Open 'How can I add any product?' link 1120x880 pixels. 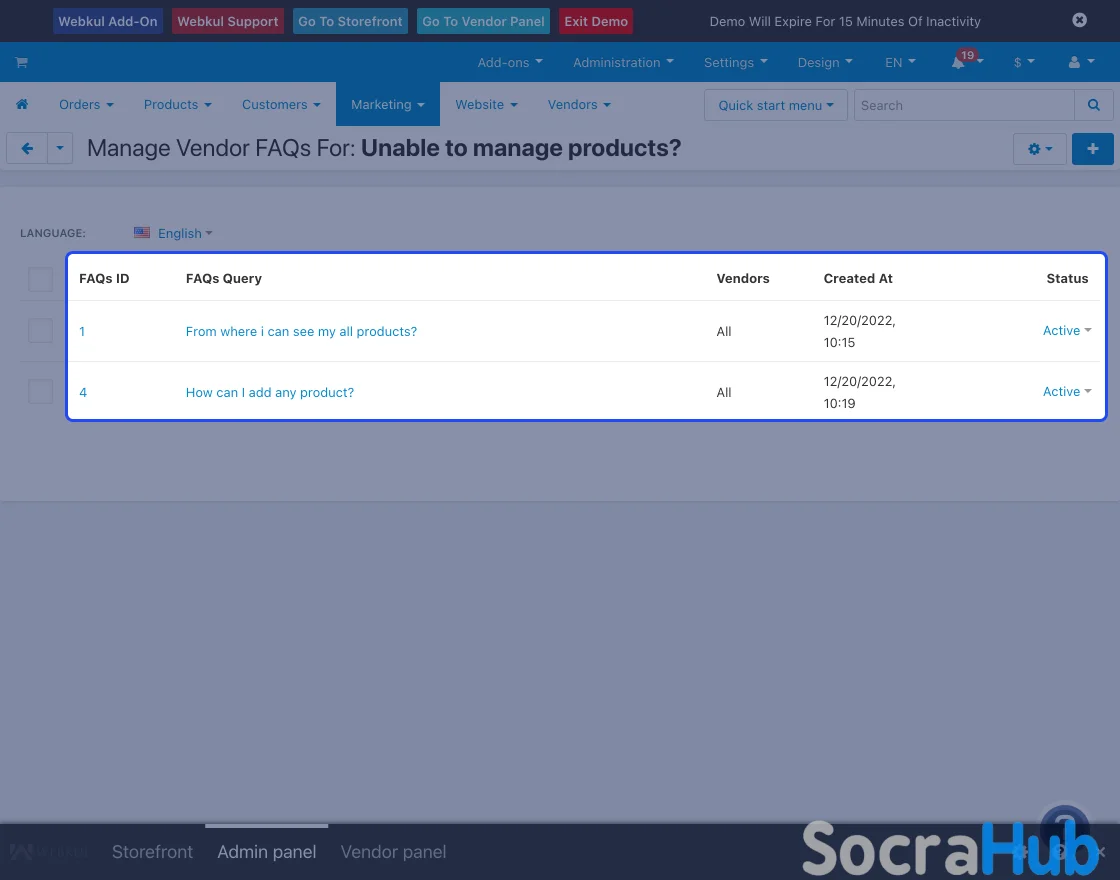(x=270, y=393)
